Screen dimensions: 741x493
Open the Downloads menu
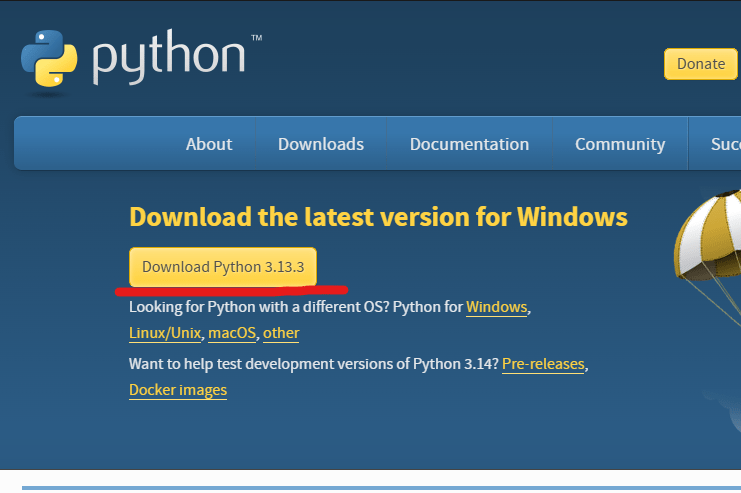[x=321, y=144]
